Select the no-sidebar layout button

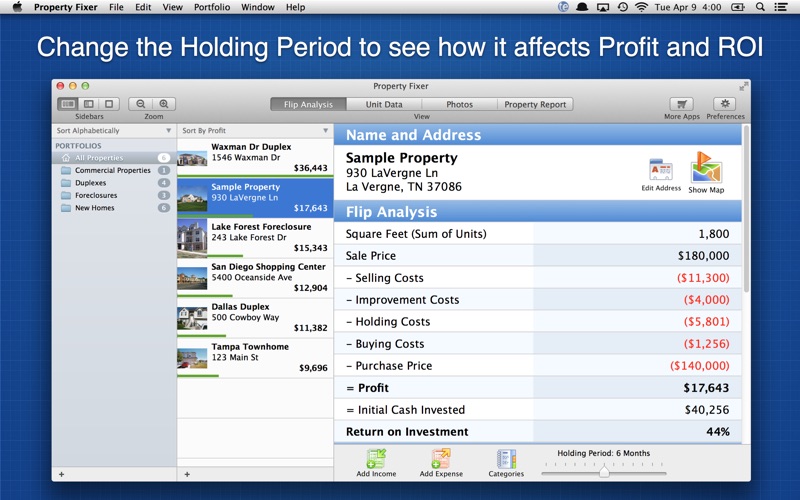(x=109, y=104)
